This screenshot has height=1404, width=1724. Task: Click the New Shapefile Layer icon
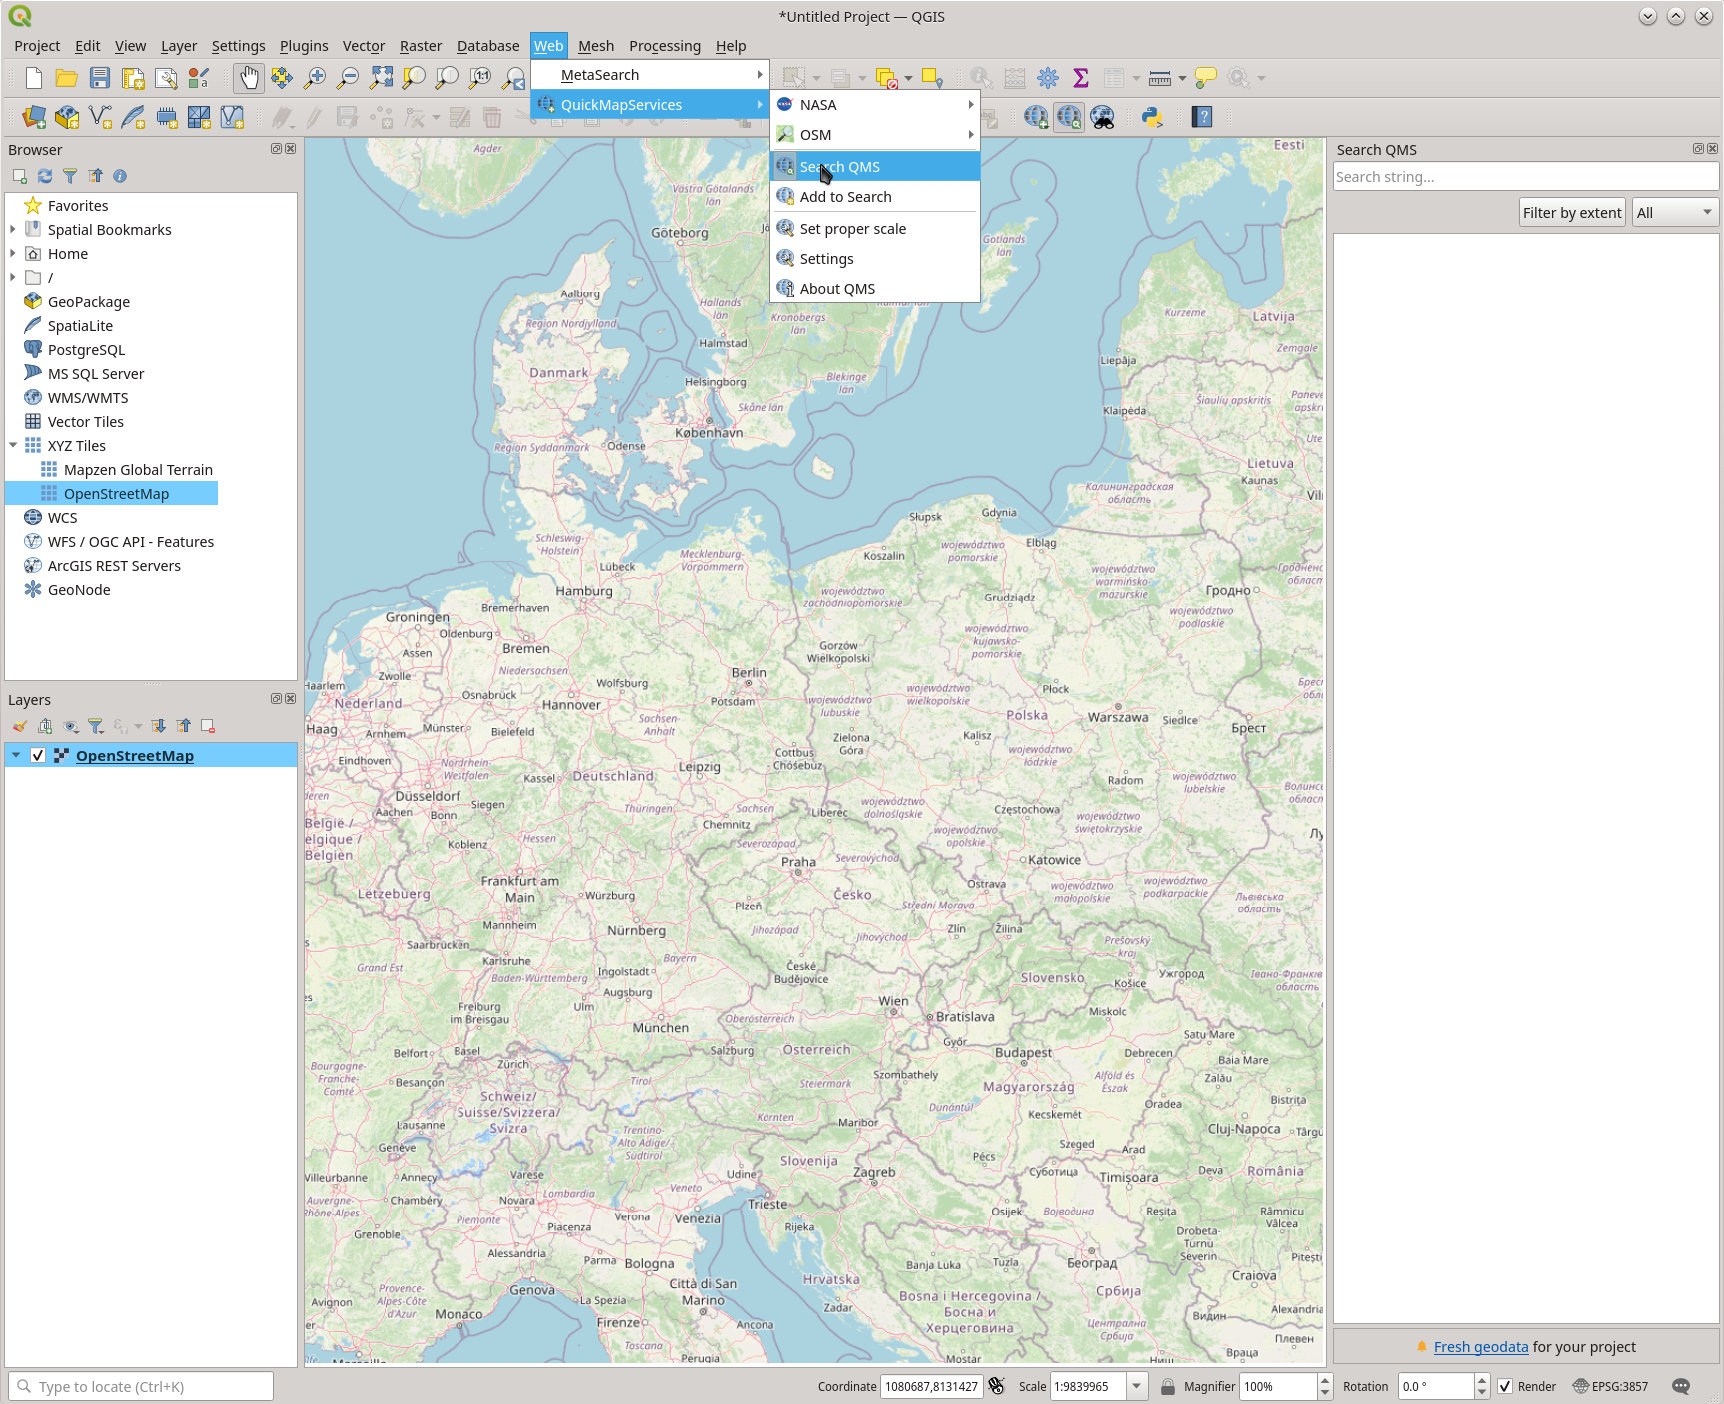click(x=100, y=118)
